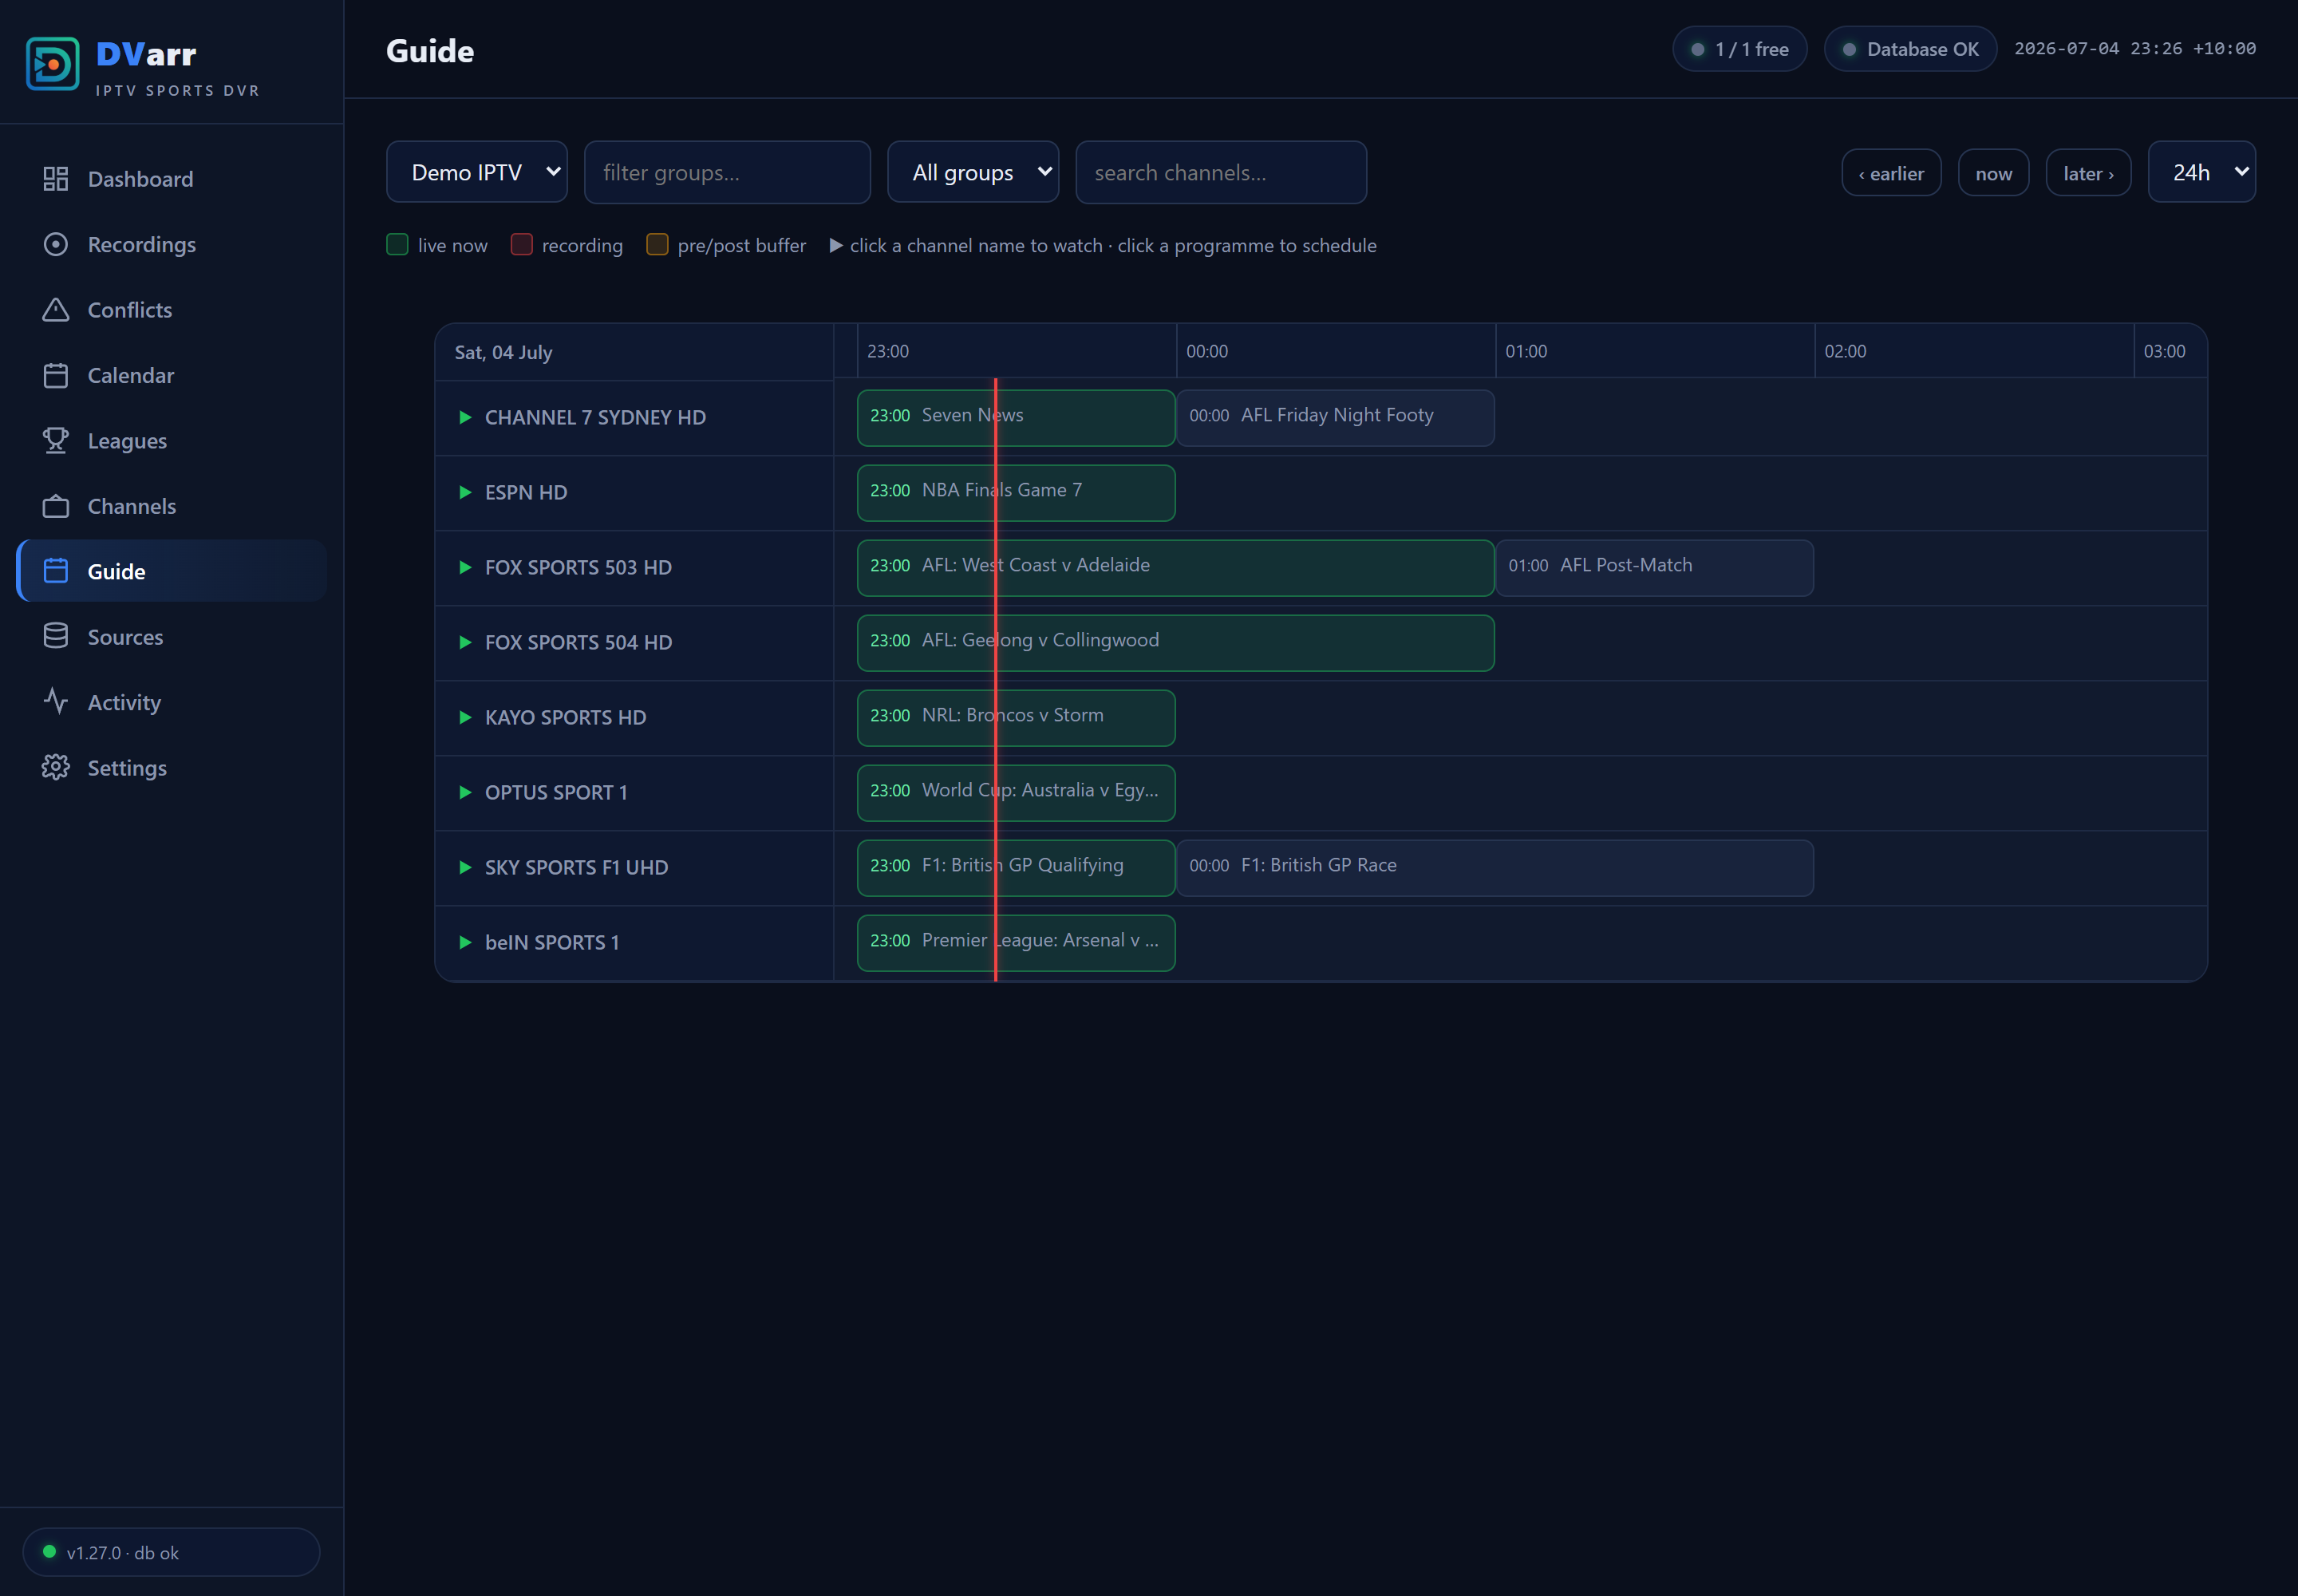The width and height of the screenshot is (2298, 1596).
Task: Click the pre/post buffer amber legend swatch
Action: coord(657,244)
